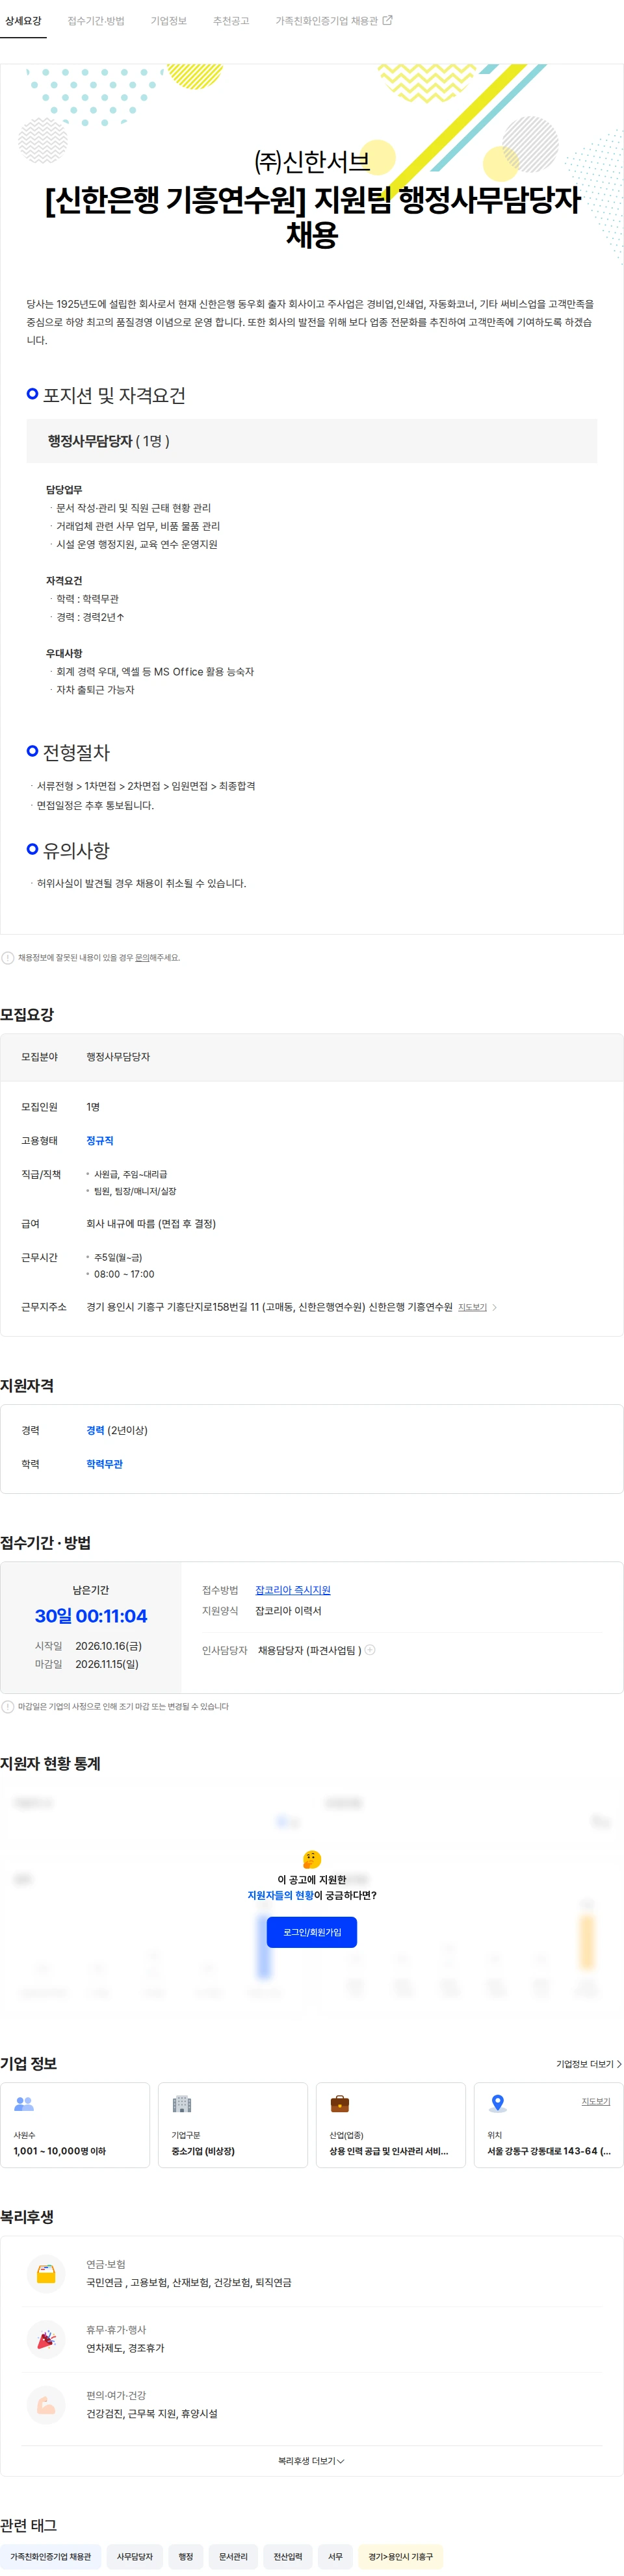Click the 행정 tag
The image size is (624, 2576).
tap(186, 2556)
